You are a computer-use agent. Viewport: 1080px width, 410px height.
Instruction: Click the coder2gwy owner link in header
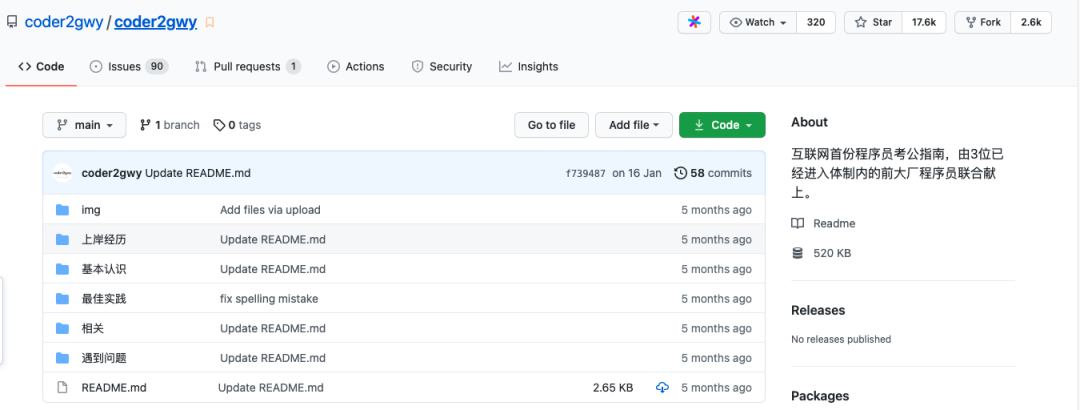pyautogui.click(x=64, y=22)
